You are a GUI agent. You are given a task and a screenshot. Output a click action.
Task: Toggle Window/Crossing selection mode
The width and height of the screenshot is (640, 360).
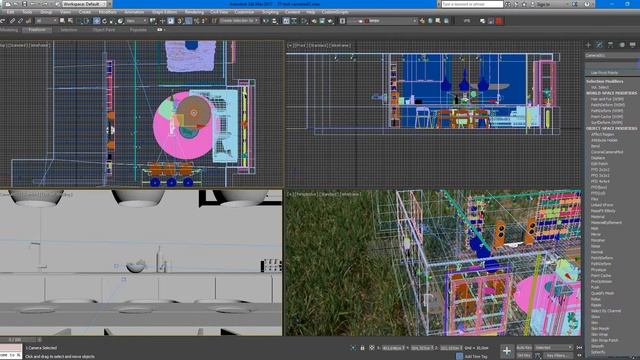87,21
